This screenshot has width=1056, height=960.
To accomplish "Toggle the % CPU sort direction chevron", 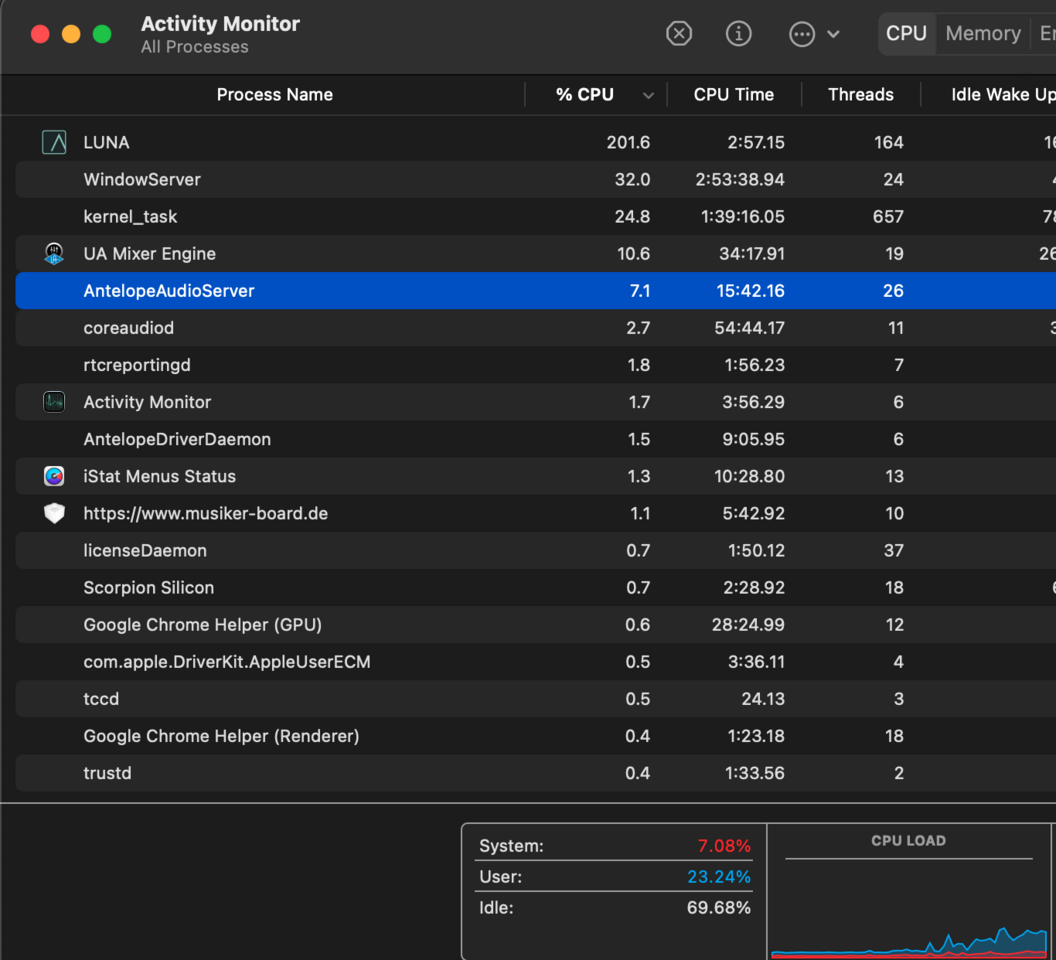I will click(x=648, y=95).
